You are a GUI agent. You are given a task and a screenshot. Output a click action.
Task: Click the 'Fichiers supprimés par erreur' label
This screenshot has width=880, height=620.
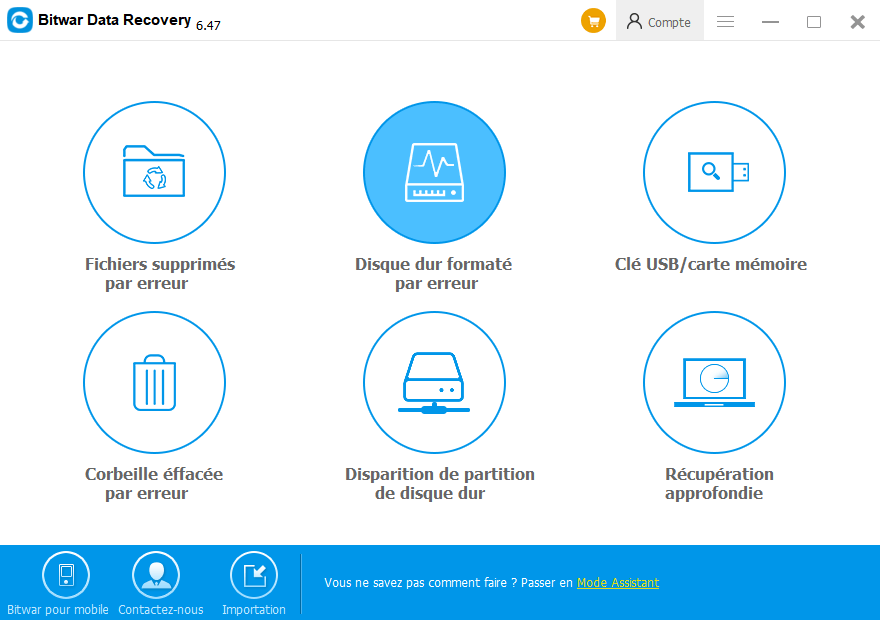pyautogui.click(x=160, y=273)
